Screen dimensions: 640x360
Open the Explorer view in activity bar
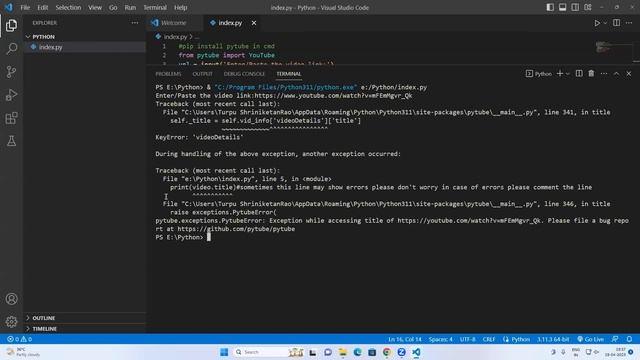coord(11,26)
